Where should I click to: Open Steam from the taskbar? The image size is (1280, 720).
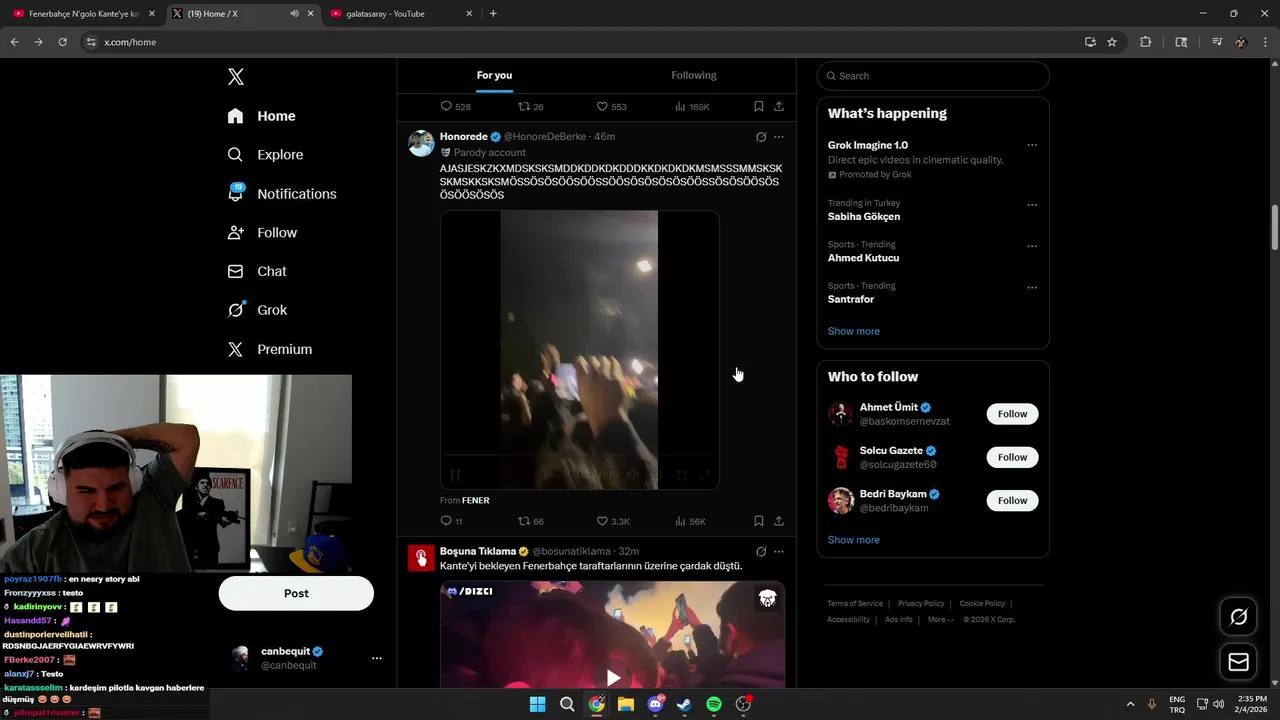click(x=684, y=704)
